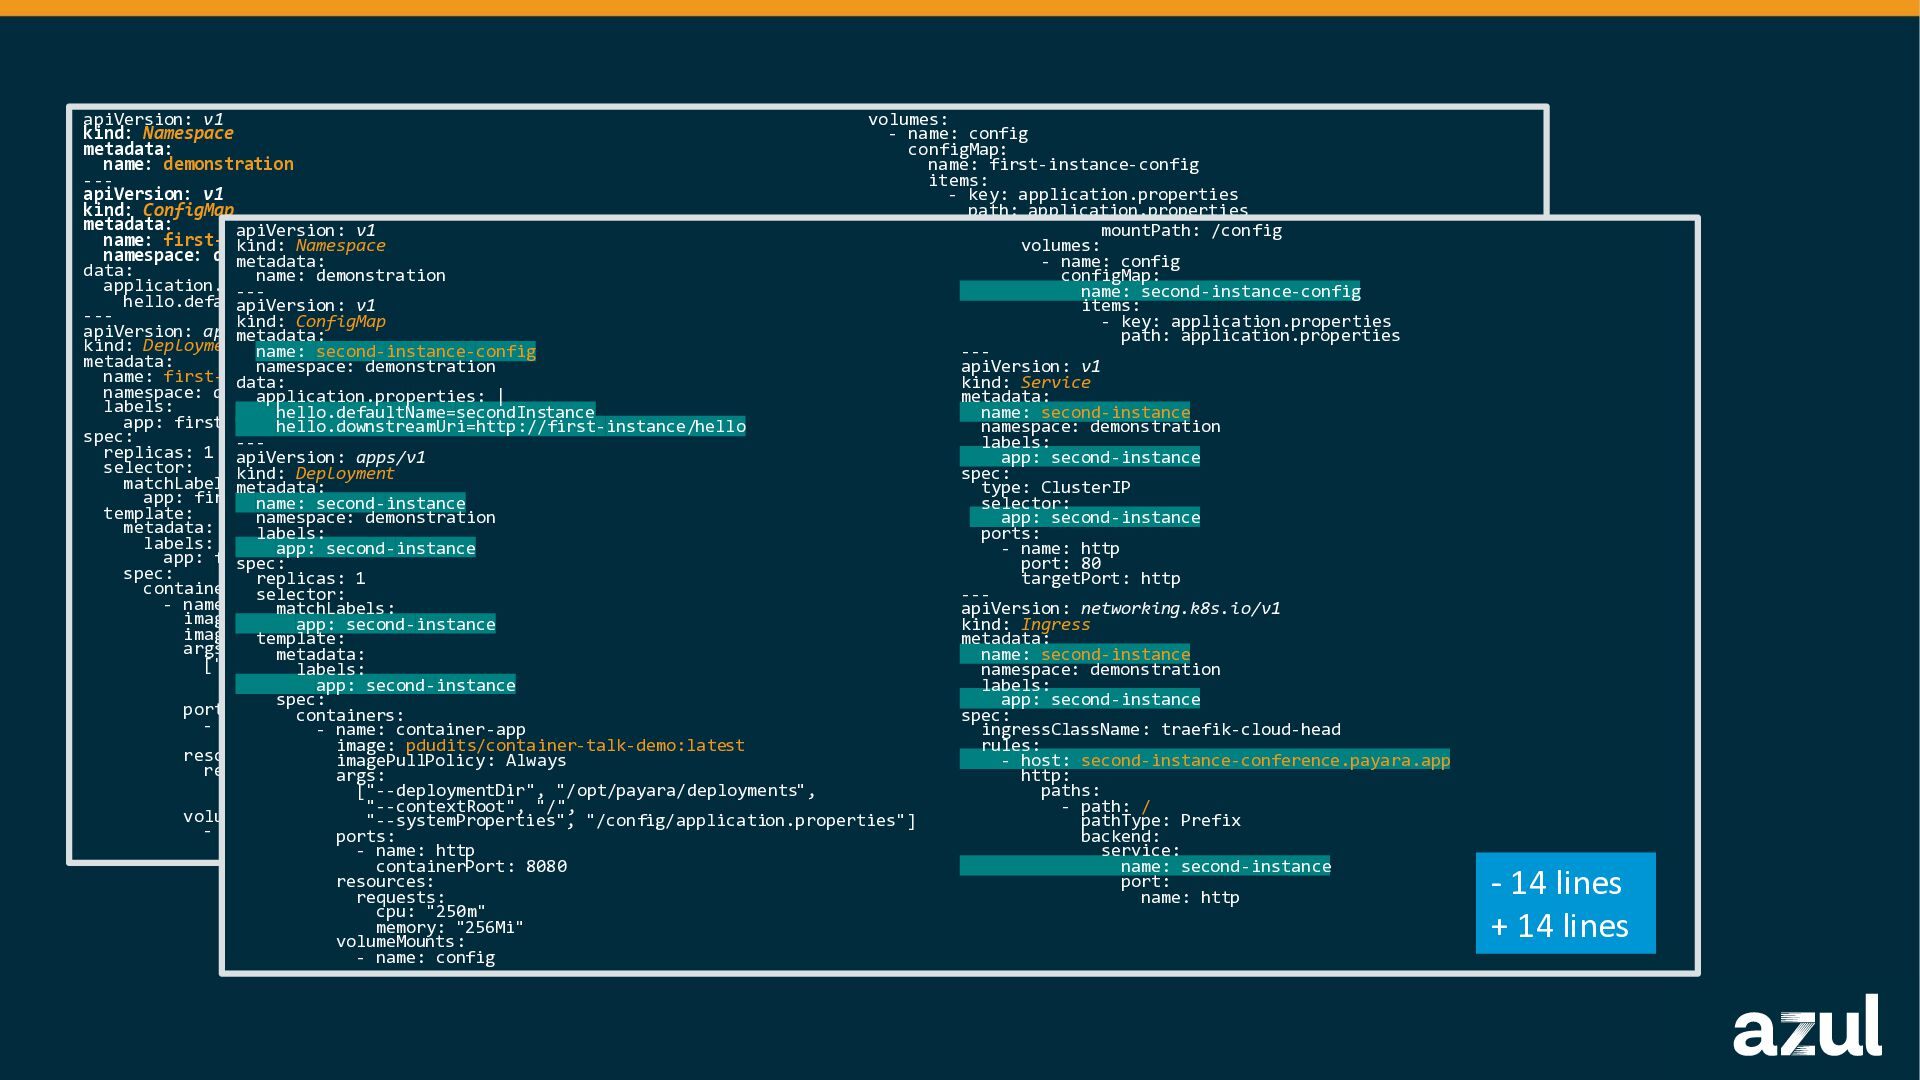Image resolution: width=1920 pixels, height=1080 pixels.
Task: Click 'kind: Deployment' in front panel
Action: coord(315,473)
